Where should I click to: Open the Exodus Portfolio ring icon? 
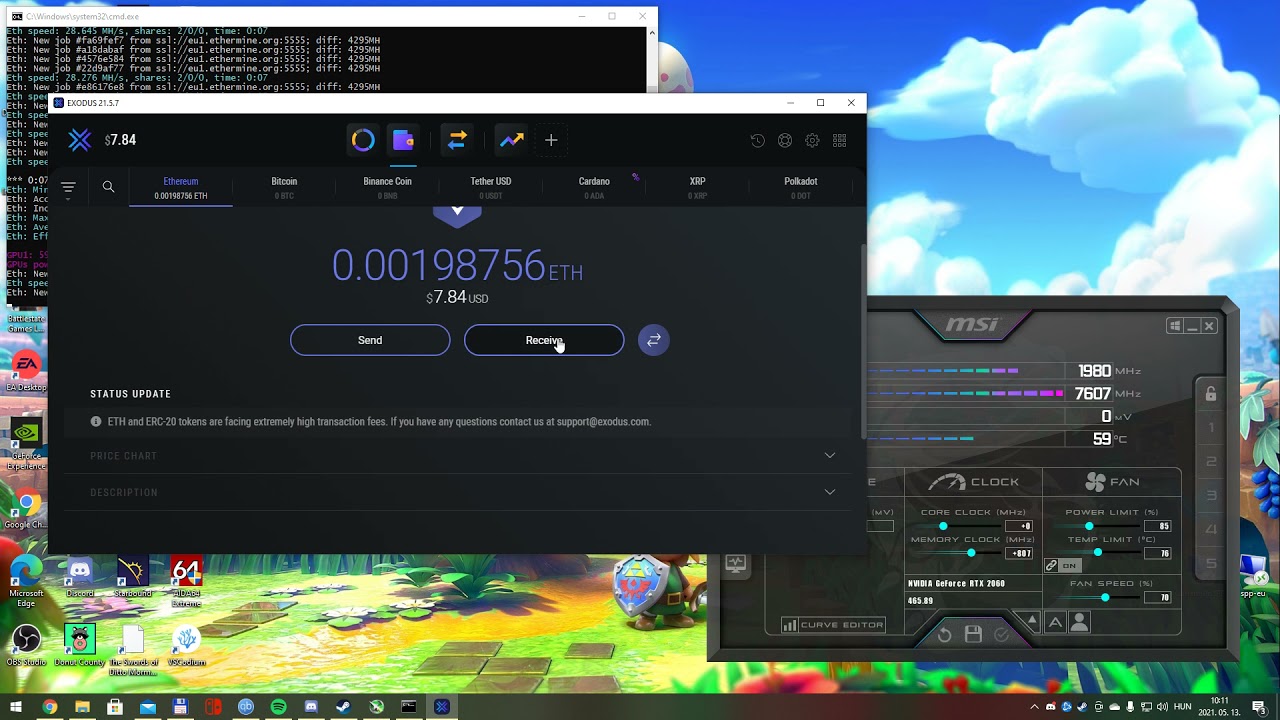point(363,141)
